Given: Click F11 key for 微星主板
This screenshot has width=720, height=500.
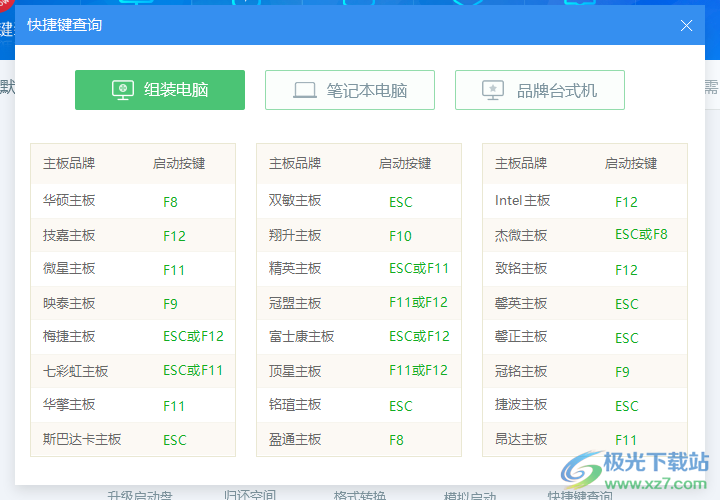Looking at the screenshot, I should (174, 270).
